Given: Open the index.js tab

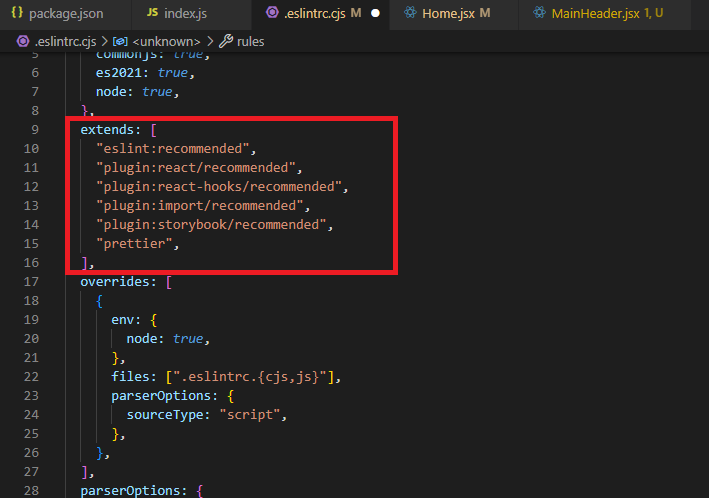Looking at the screenshot, I should [x=191, y=14].
